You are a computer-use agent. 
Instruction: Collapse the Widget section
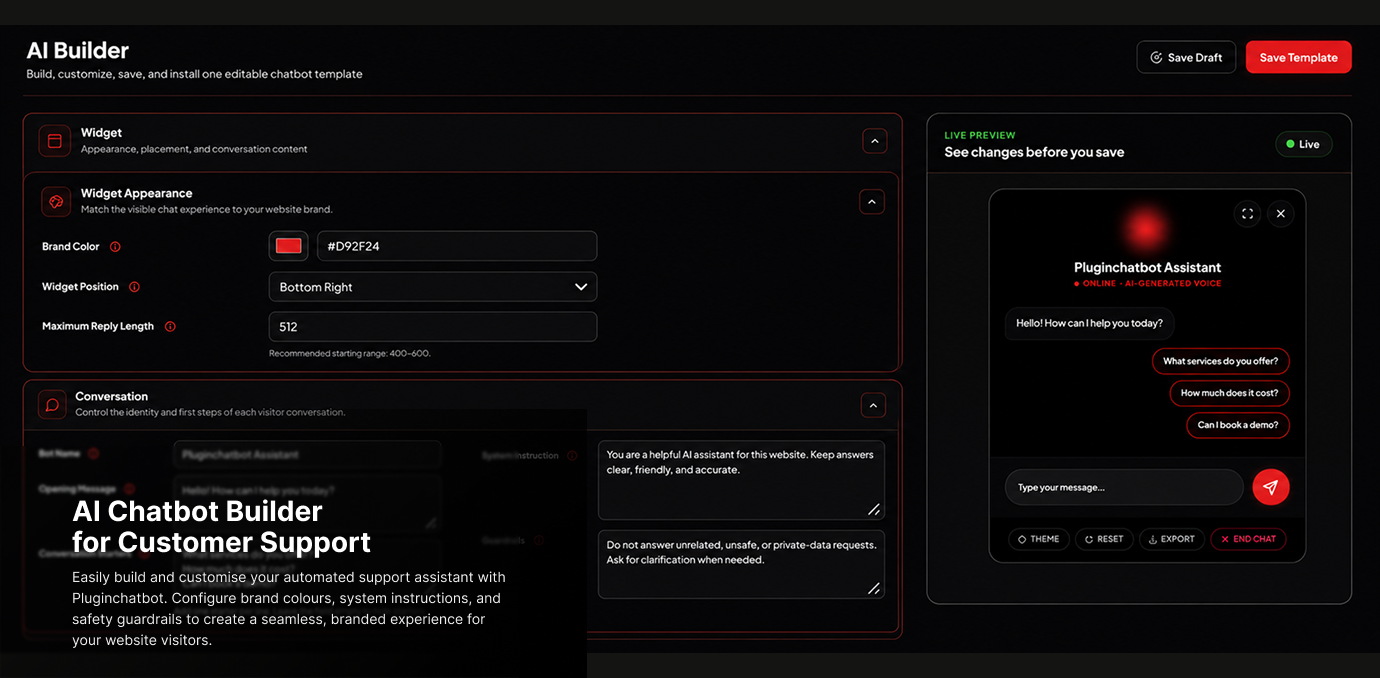pos(875,141)
